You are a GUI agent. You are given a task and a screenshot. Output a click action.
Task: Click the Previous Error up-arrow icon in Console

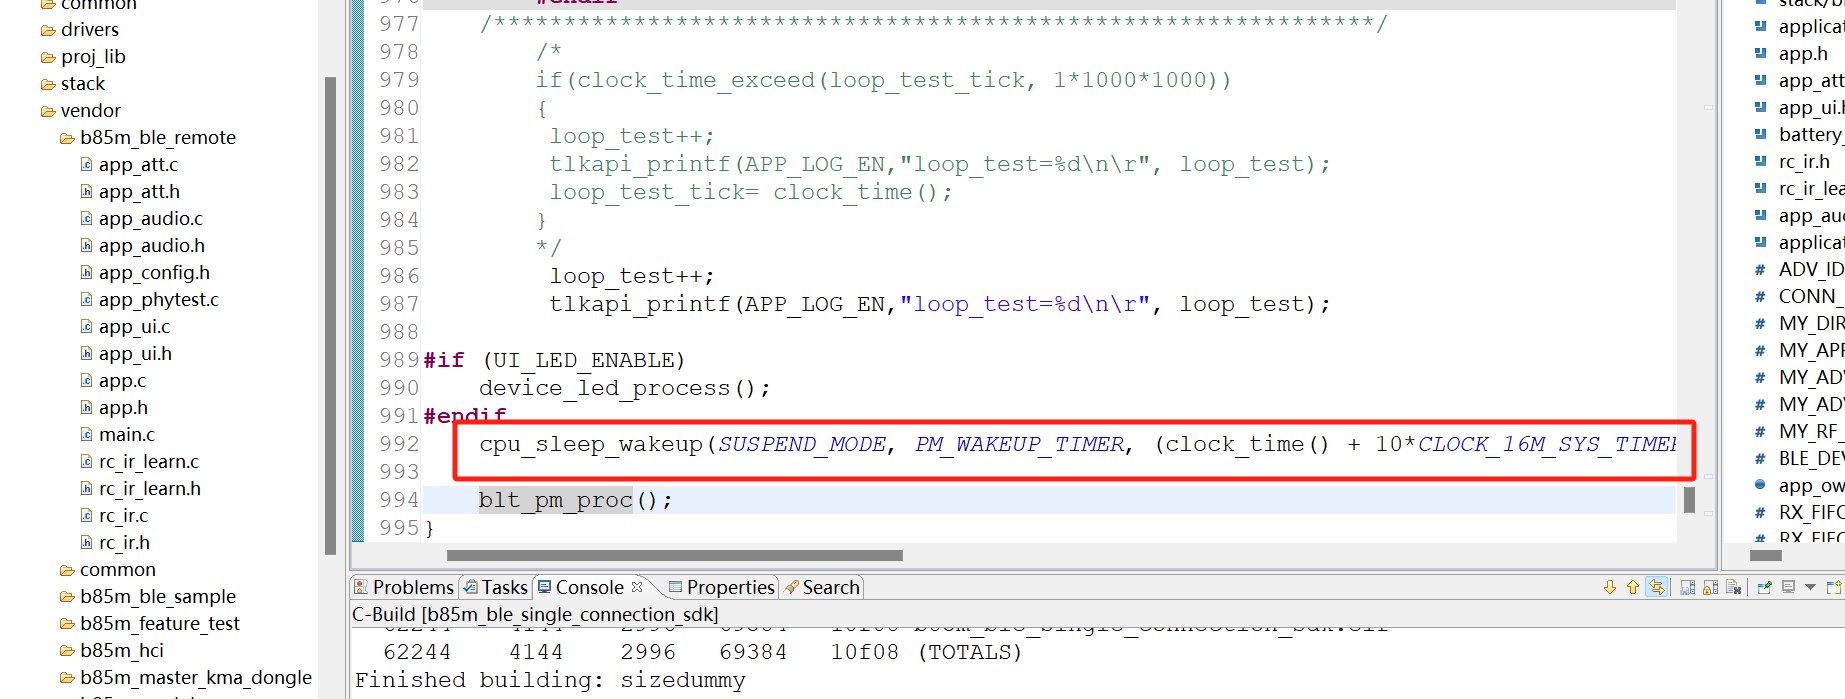coord(1632,588)
